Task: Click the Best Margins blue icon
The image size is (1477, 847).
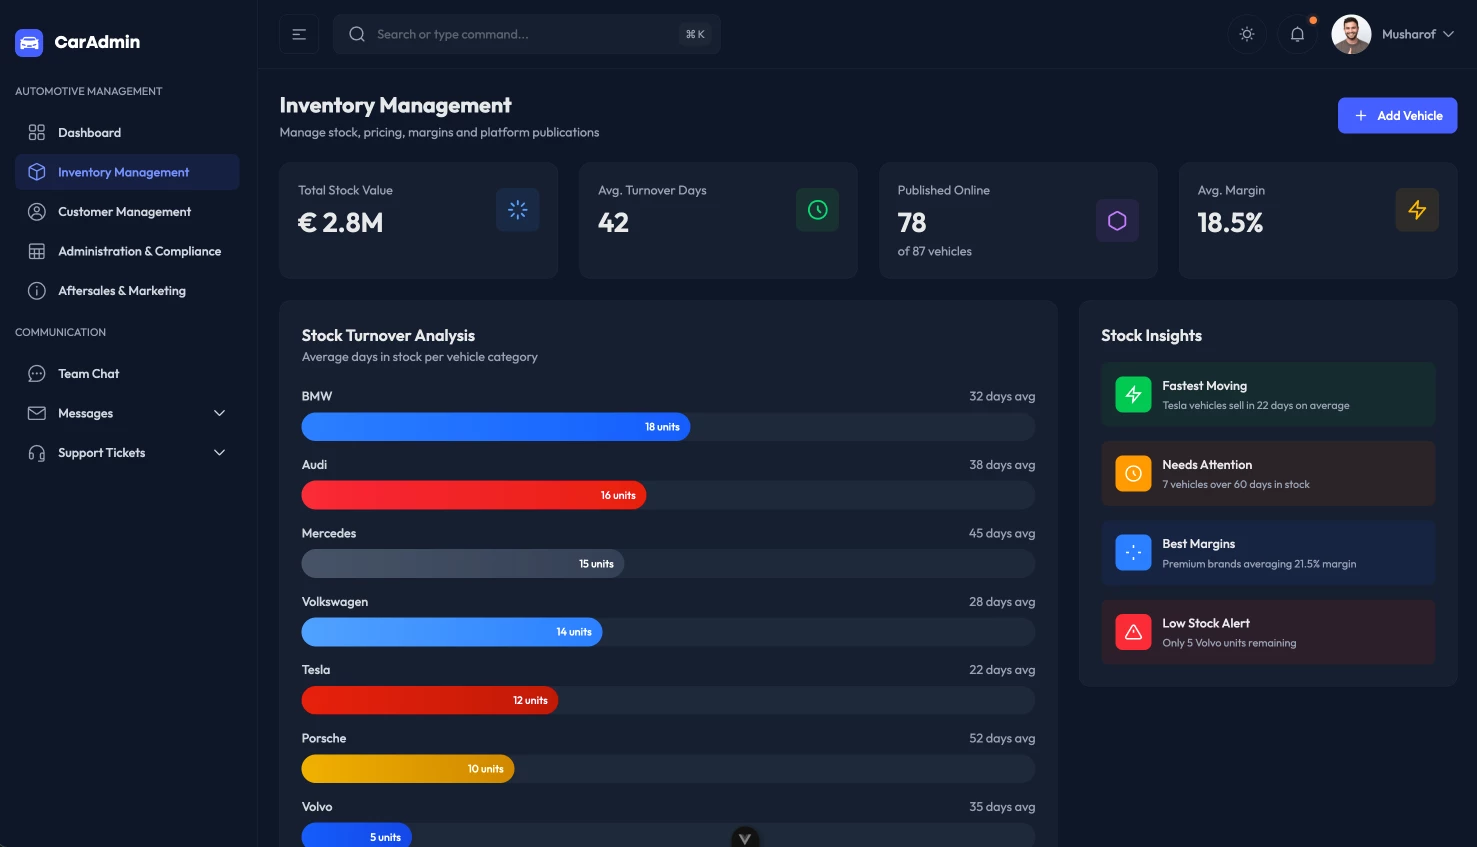Action: pos(1133,553)
